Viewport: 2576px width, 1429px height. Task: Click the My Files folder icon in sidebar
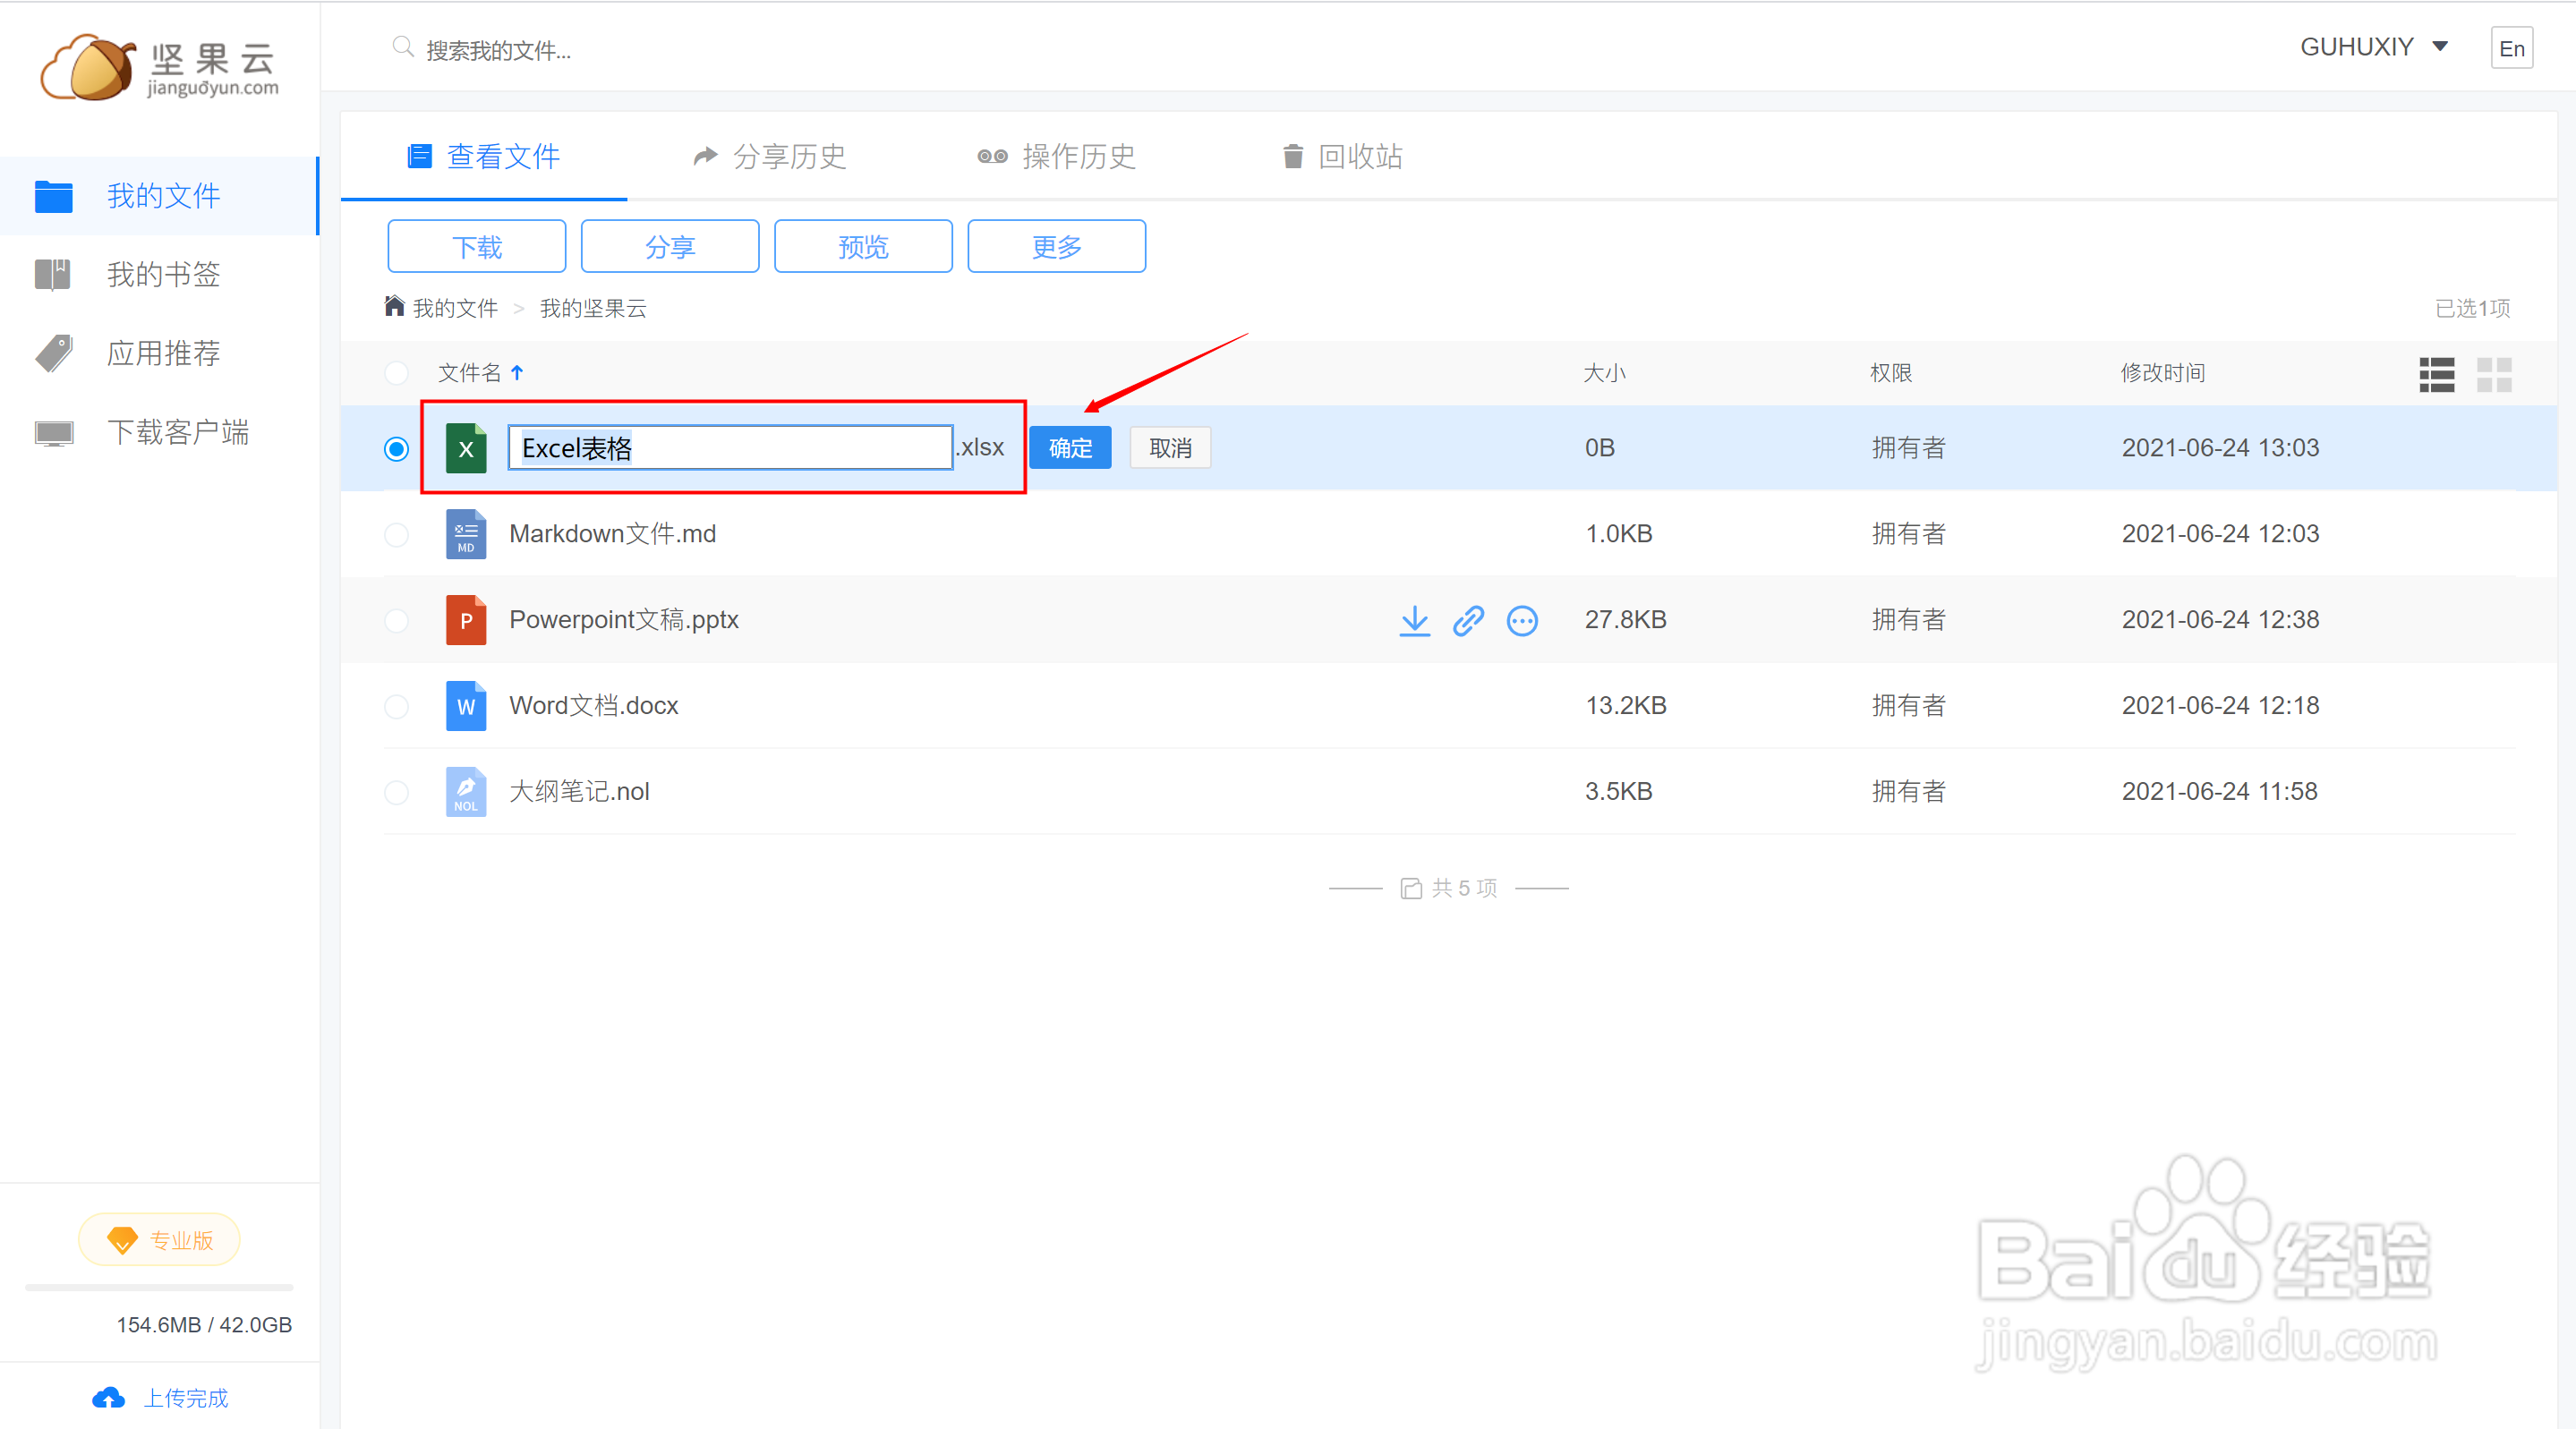pyautogui.click(x=54, y=196)
